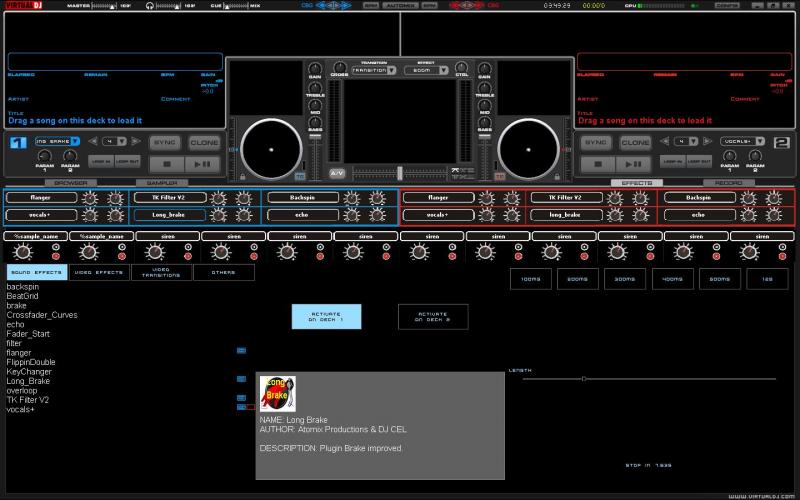Click deck 2 loop-length right arrow
Screen dimensions: 800x500
tap(707, 141)
